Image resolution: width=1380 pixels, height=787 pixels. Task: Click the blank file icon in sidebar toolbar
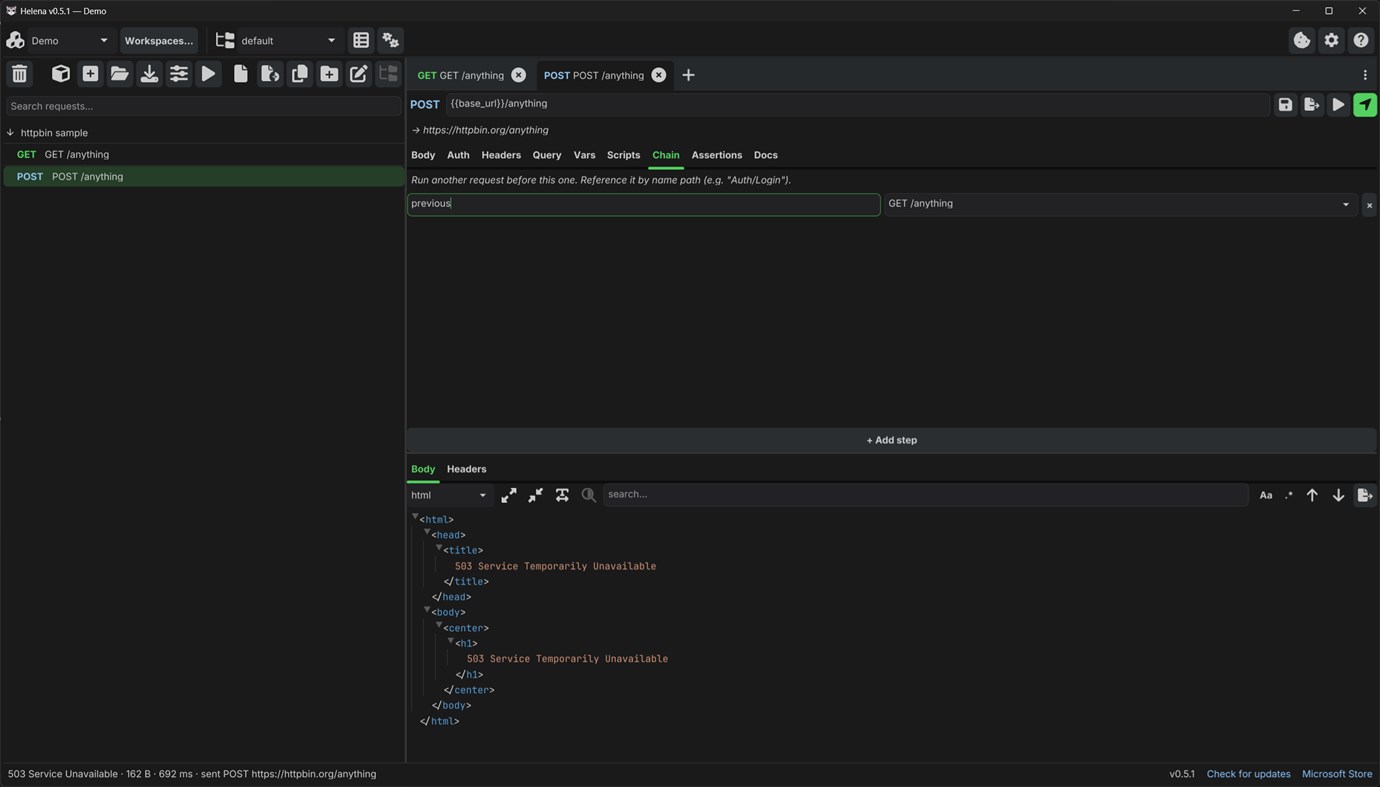pyautogui.click(x=241, y=74)
